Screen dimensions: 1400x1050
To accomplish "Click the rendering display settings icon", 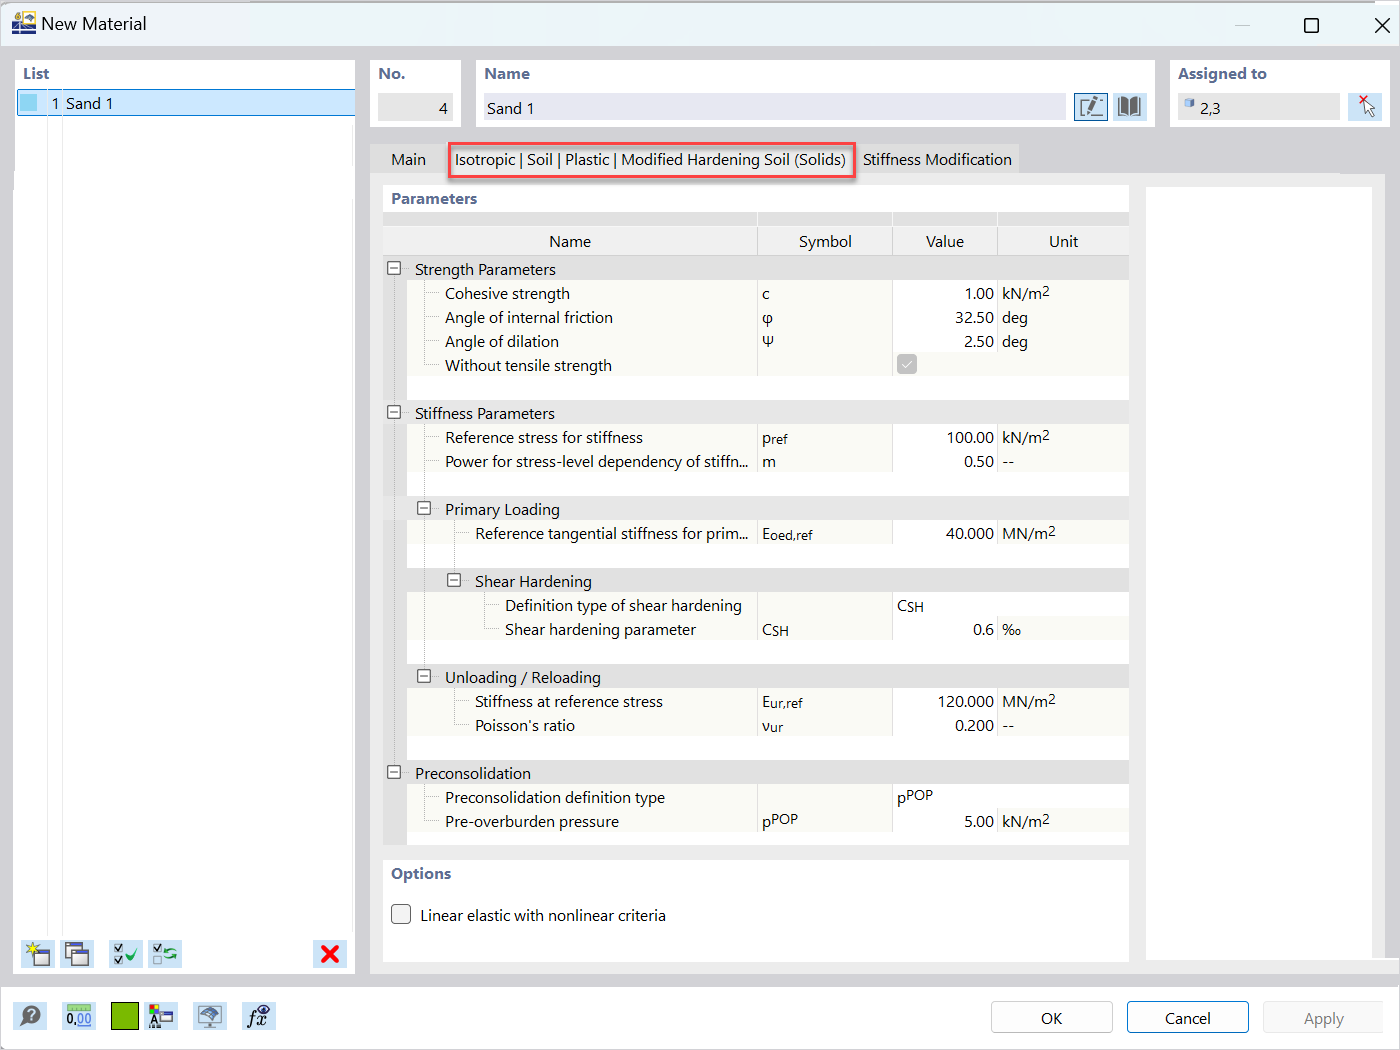I will (x=210, y=1016).
